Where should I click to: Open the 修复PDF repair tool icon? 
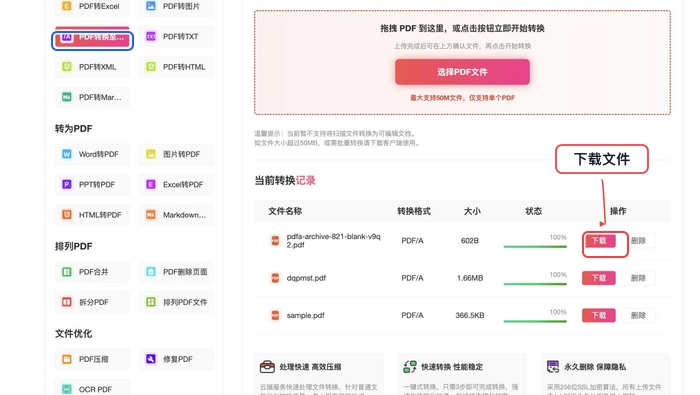151,359
